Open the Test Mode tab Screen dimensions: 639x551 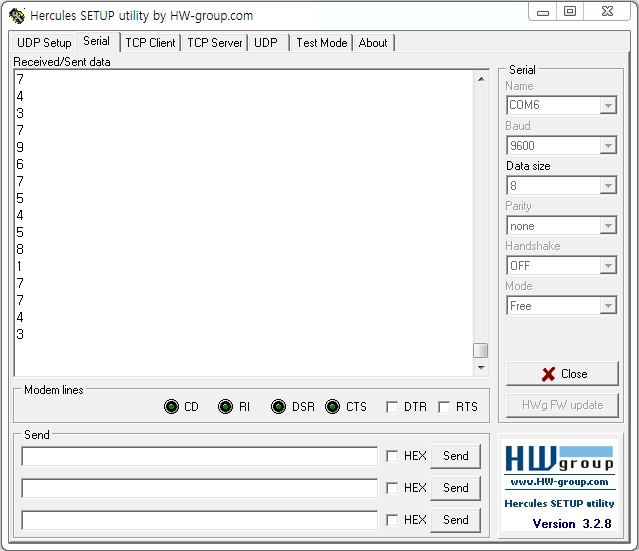pos(322,43)
